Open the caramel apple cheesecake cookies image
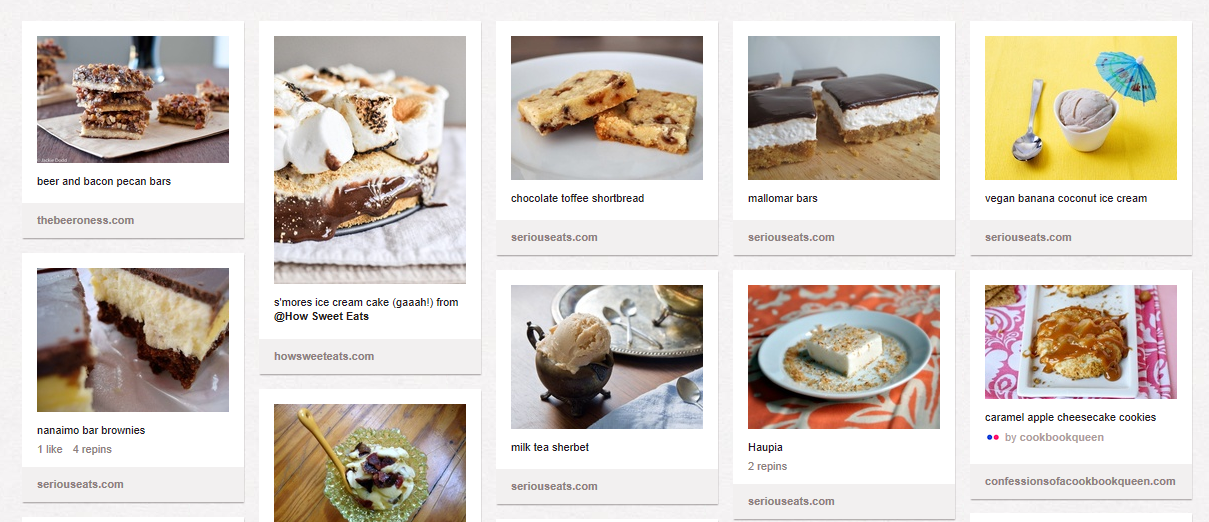This screenshot has height=522, width=1209. click(x=1081, y=342)
